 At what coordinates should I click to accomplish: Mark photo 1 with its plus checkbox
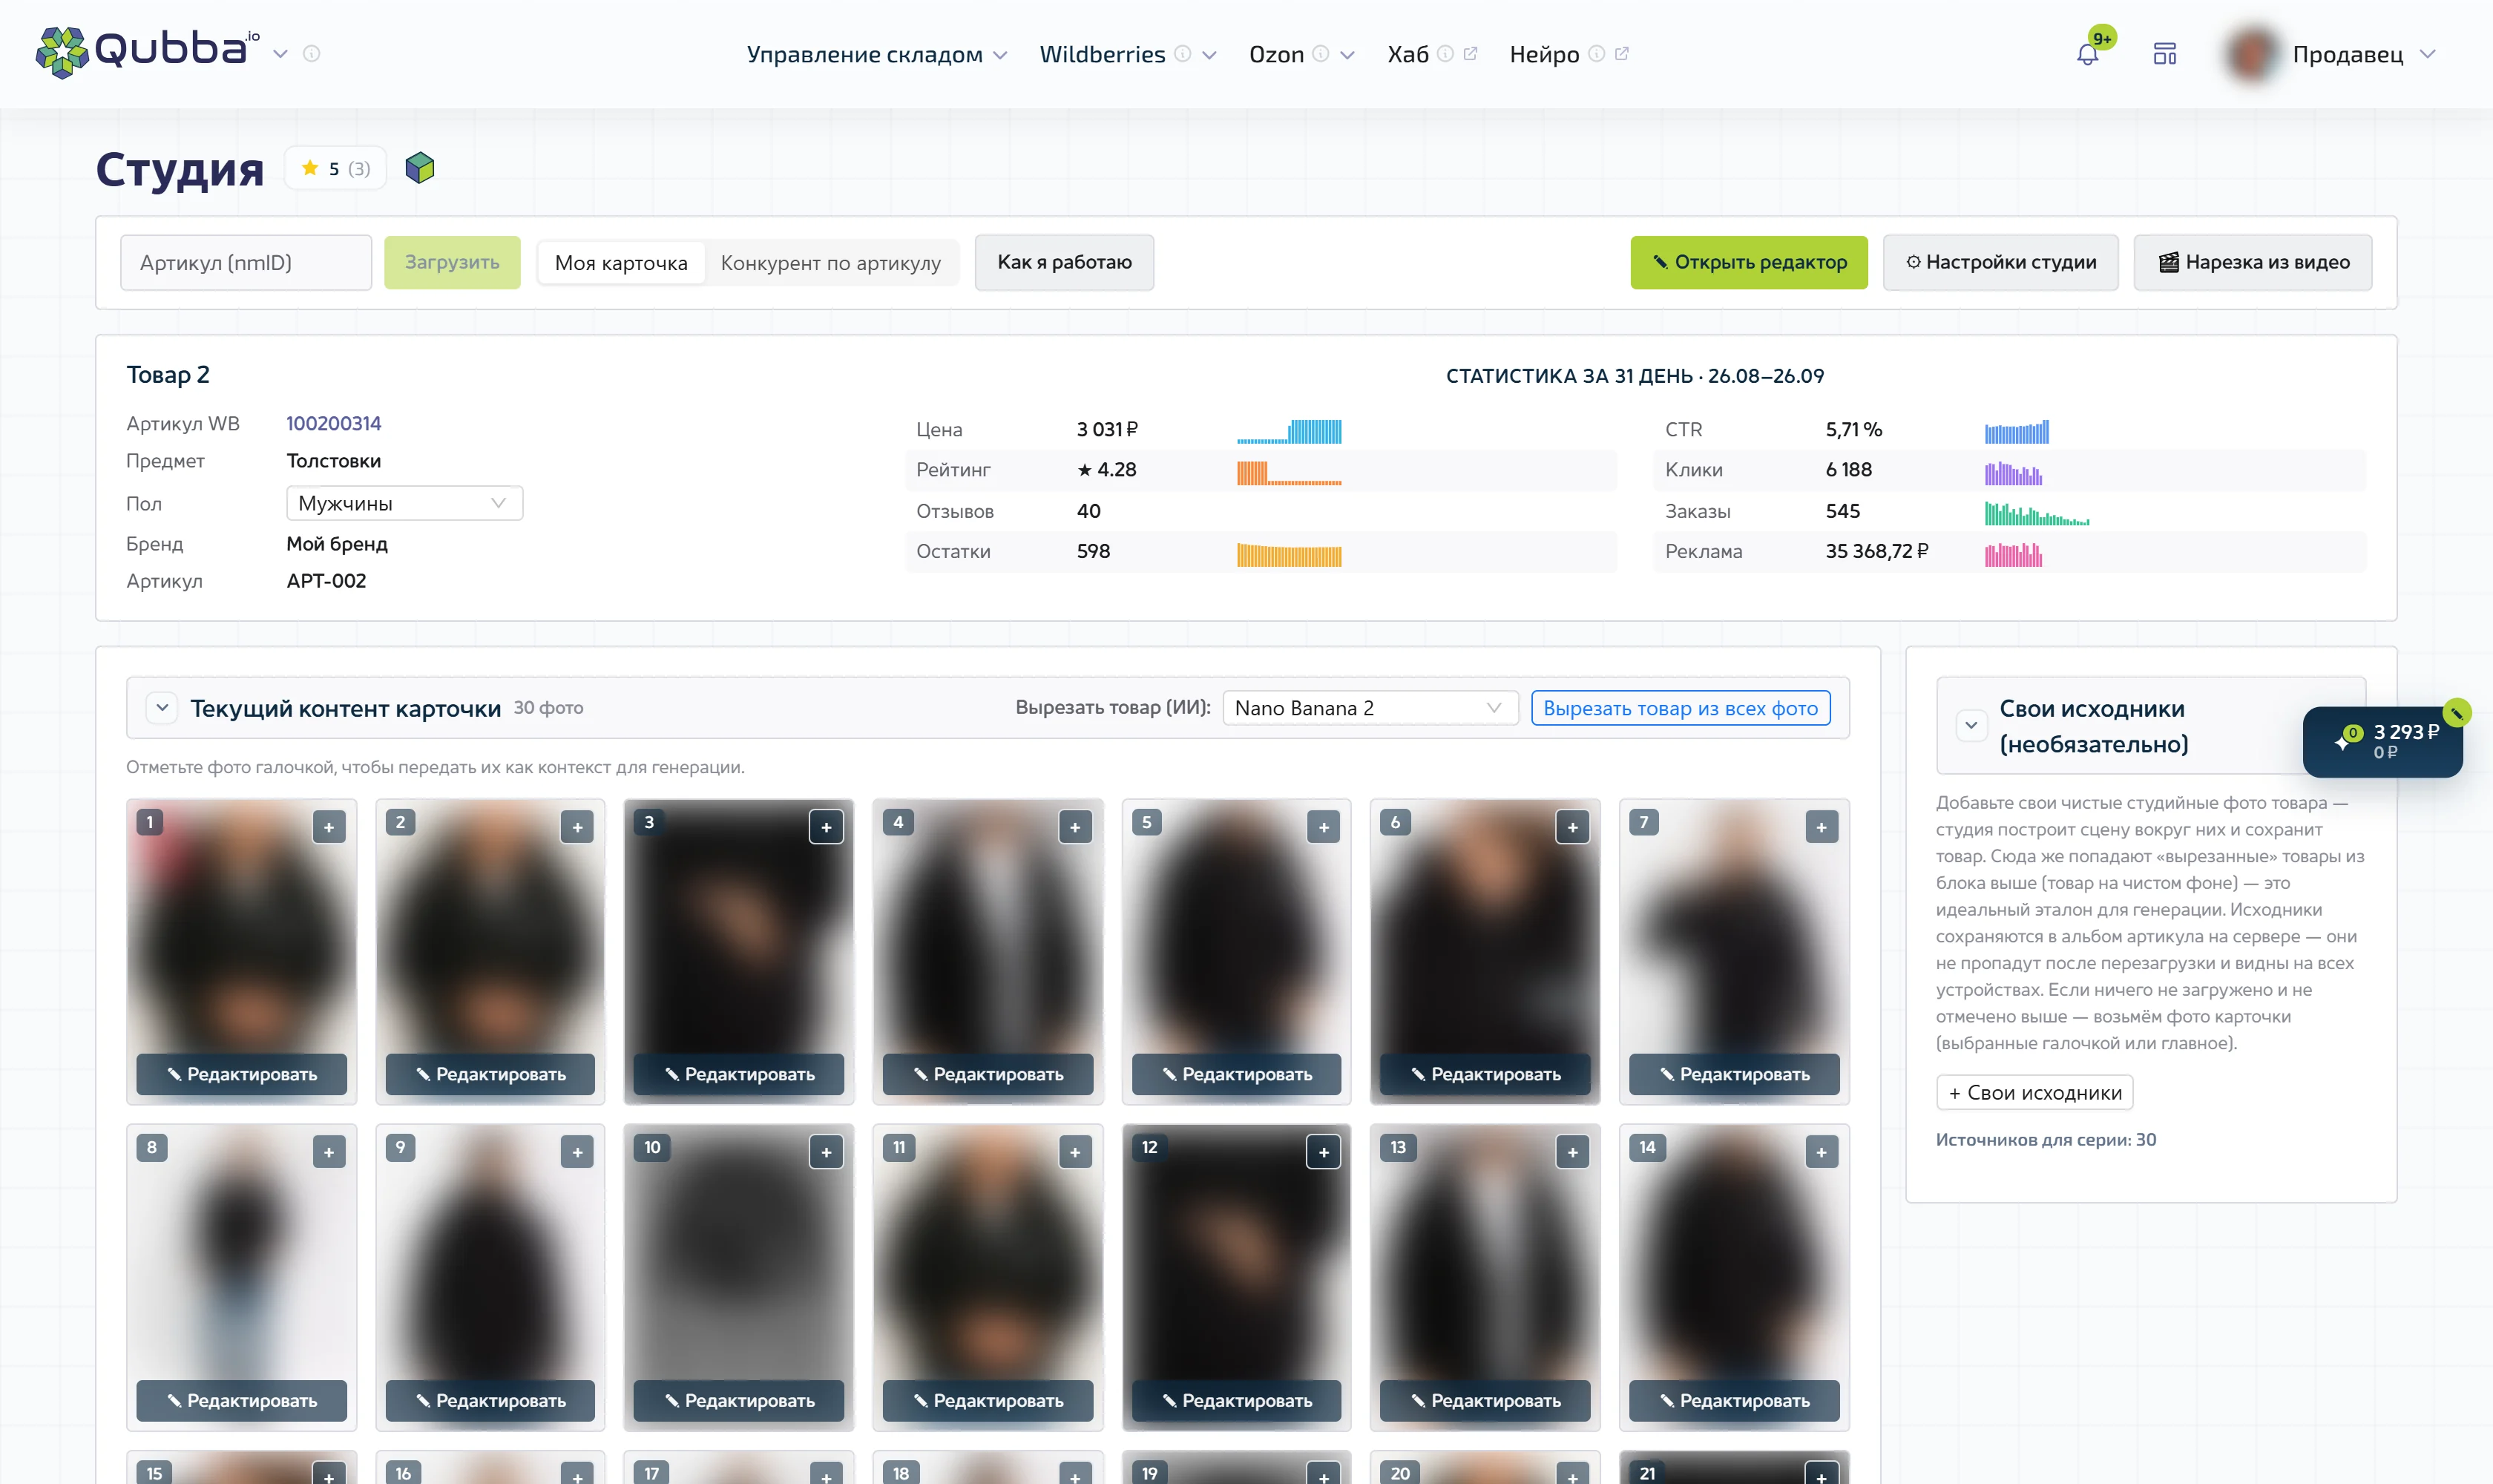click(329, 827)
